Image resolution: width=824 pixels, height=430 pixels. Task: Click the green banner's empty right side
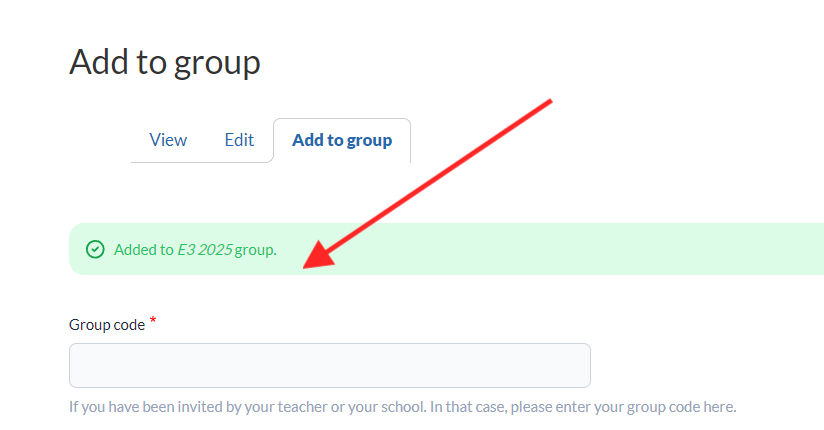tap(650, 249)
